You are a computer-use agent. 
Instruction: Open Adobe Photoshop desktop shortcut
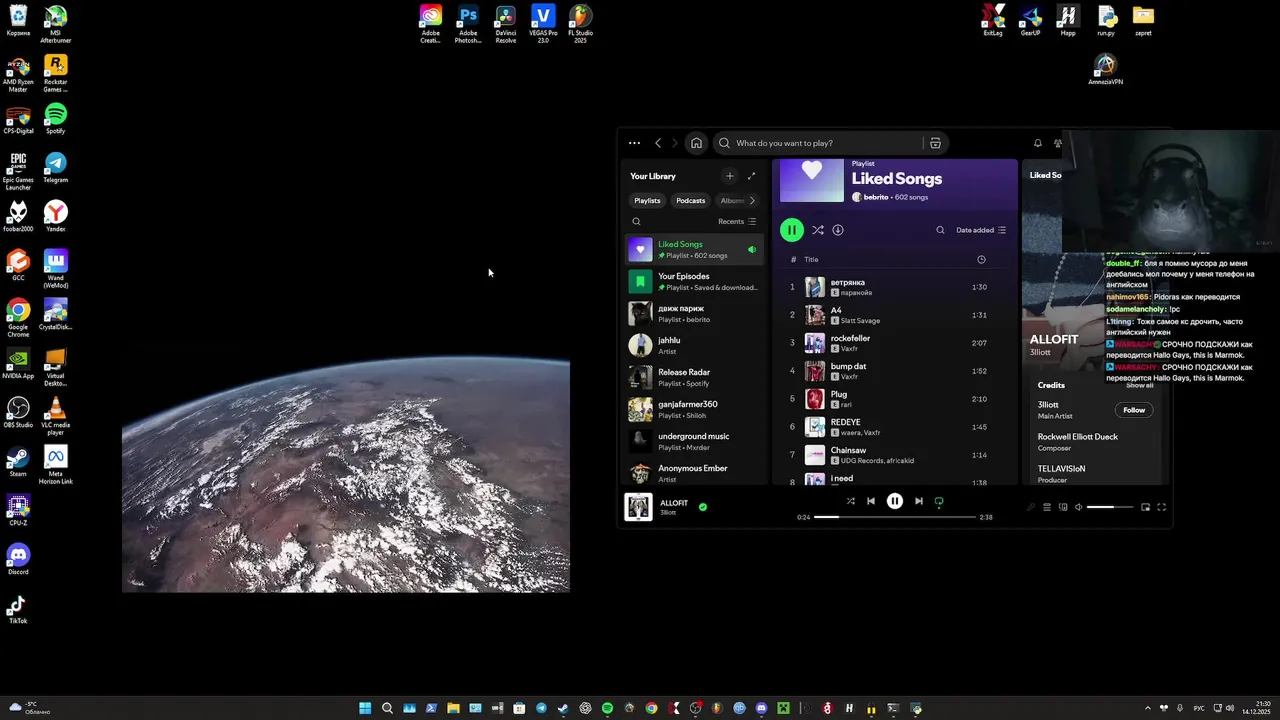tap(468, 24)
